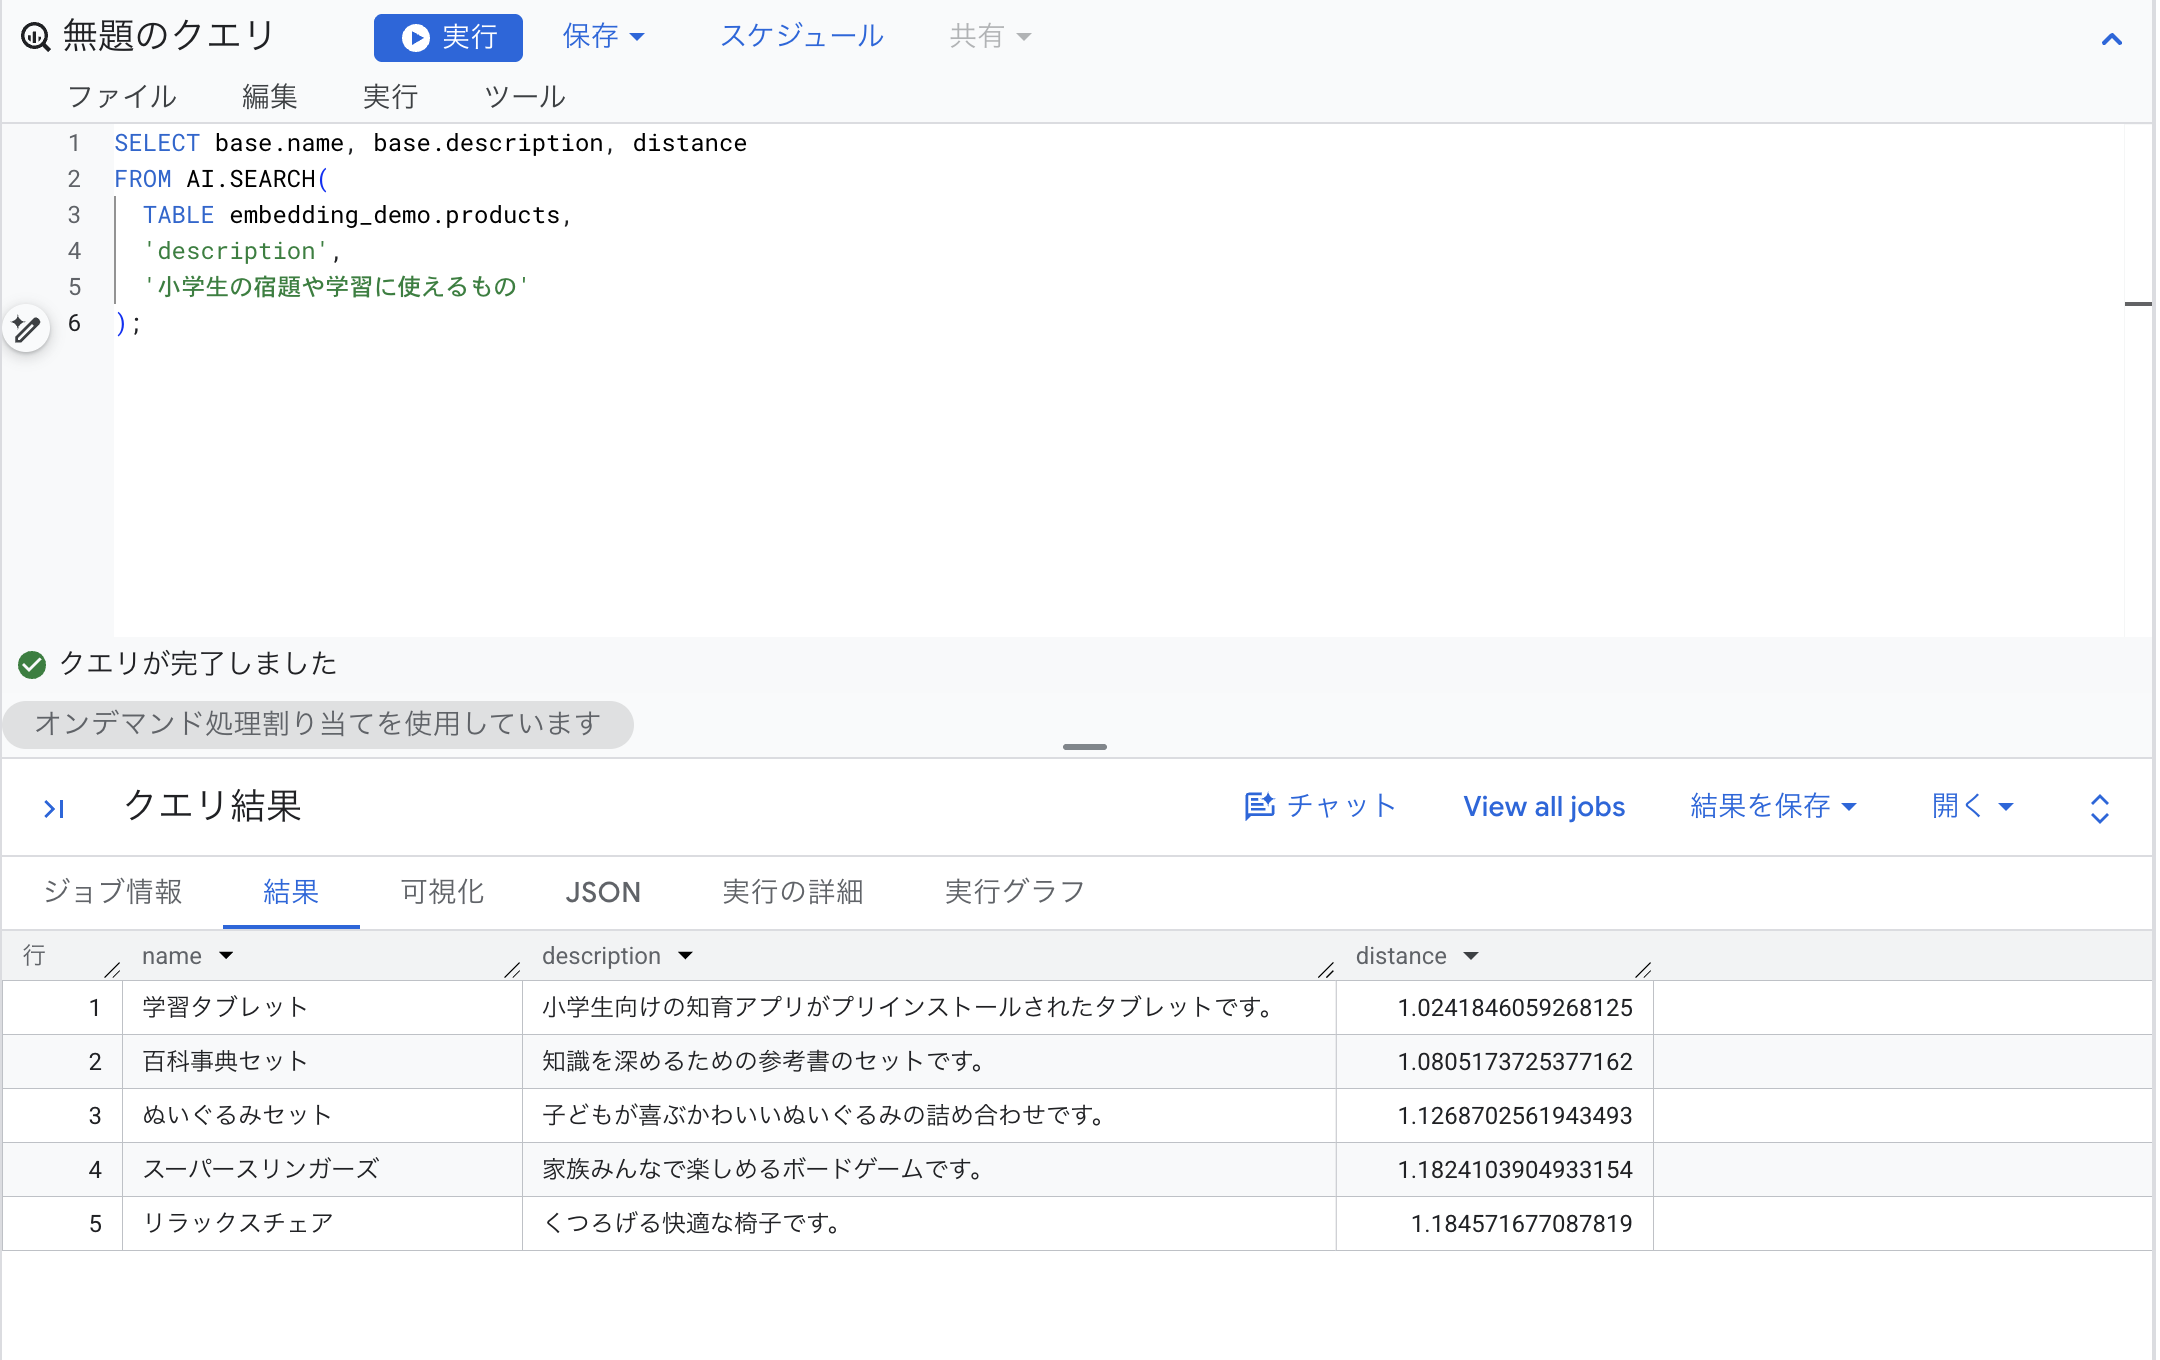This screenshot has width=2160, height=1360.
Task: Click description くつろげる快適な椅子です。
Action: [694, 1223]
